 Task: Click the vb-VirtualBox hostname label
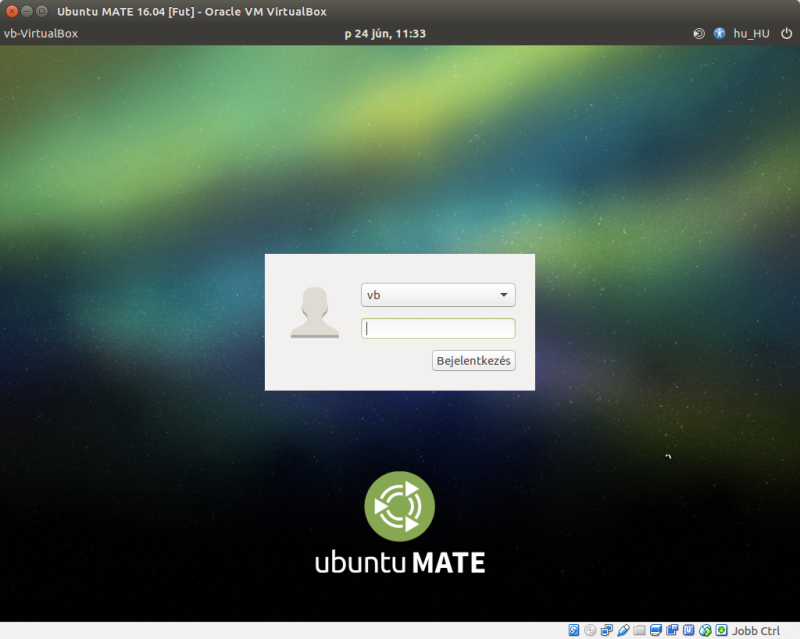41,34
